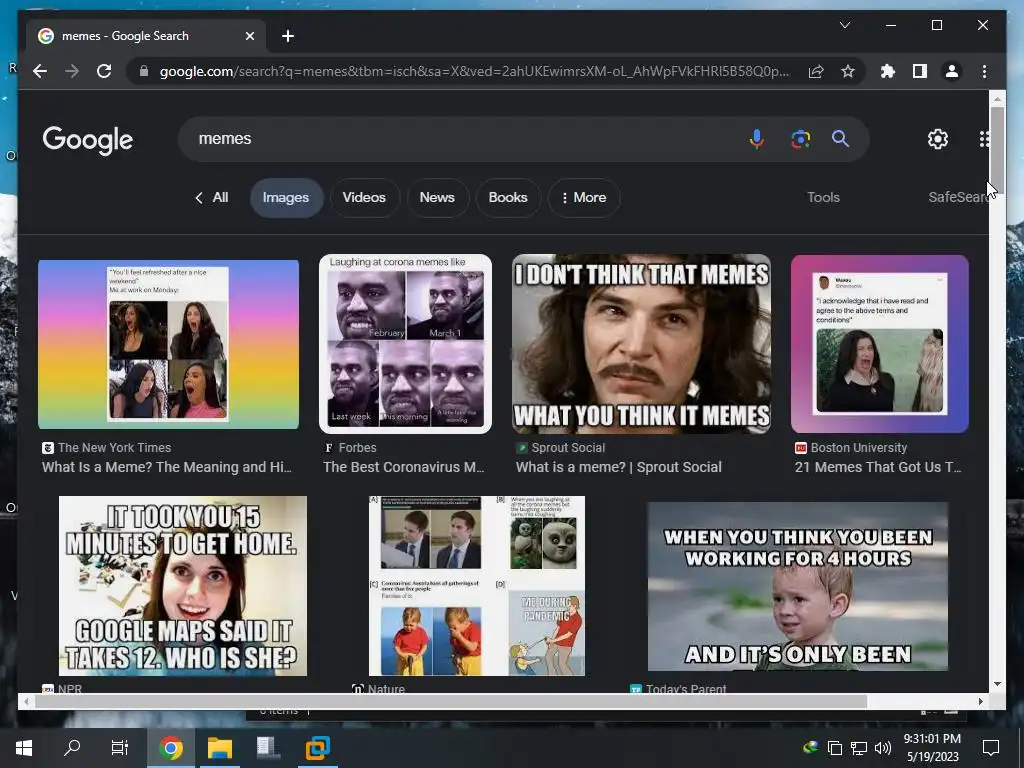
Task: Open link 'What is a meme? | Sprout Social'
Action: pyautogui.click(x=618, y=467)
